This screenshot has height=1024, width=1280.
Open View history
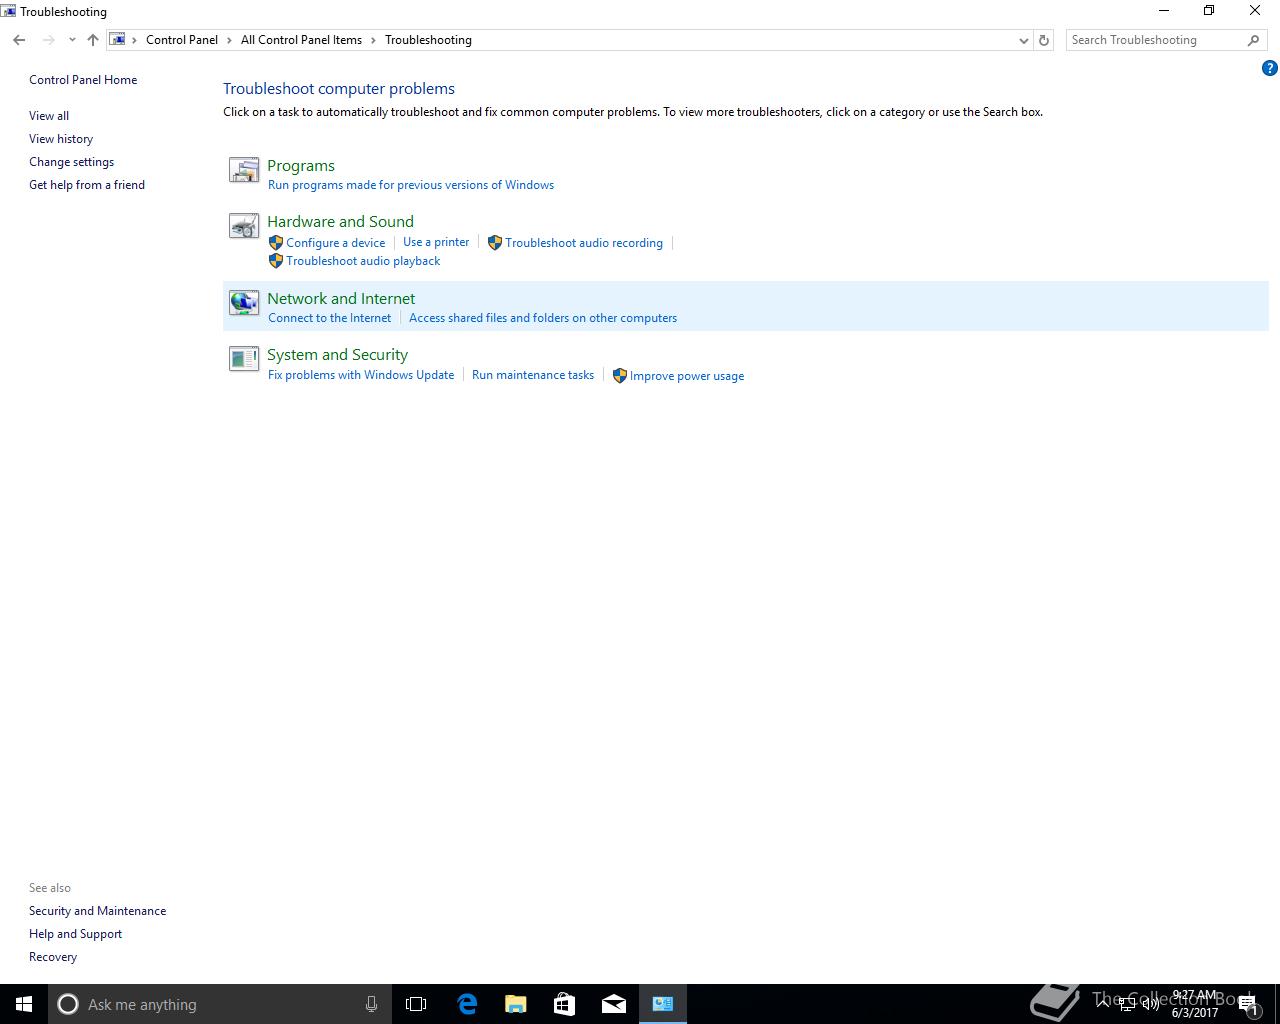[x=61, y=139]
